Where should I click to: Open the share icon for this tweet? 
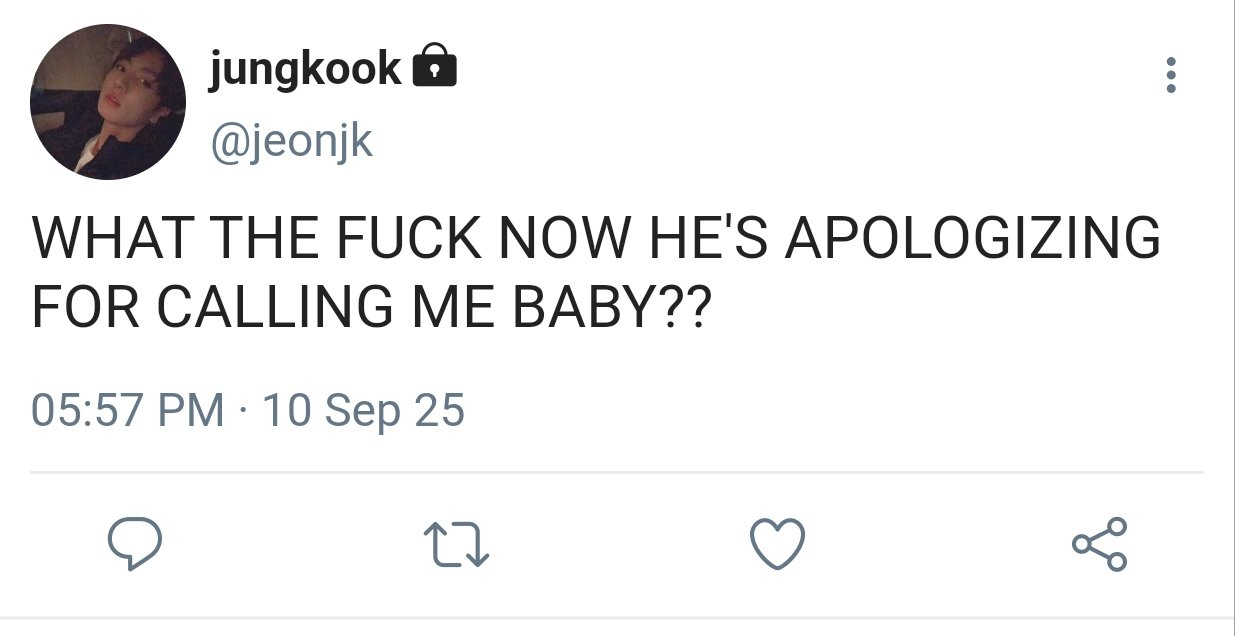(x=1099, y=544)
